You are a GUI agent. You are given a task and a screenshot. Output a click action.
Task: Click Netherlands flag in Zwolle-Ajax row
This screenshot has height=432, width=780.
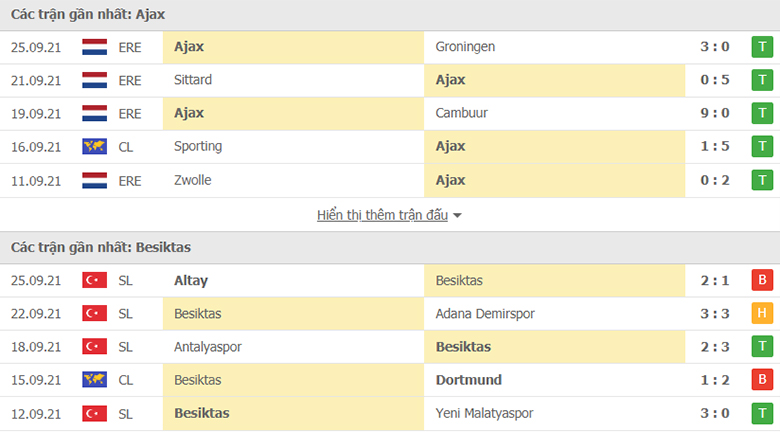(x=95, y=181)
